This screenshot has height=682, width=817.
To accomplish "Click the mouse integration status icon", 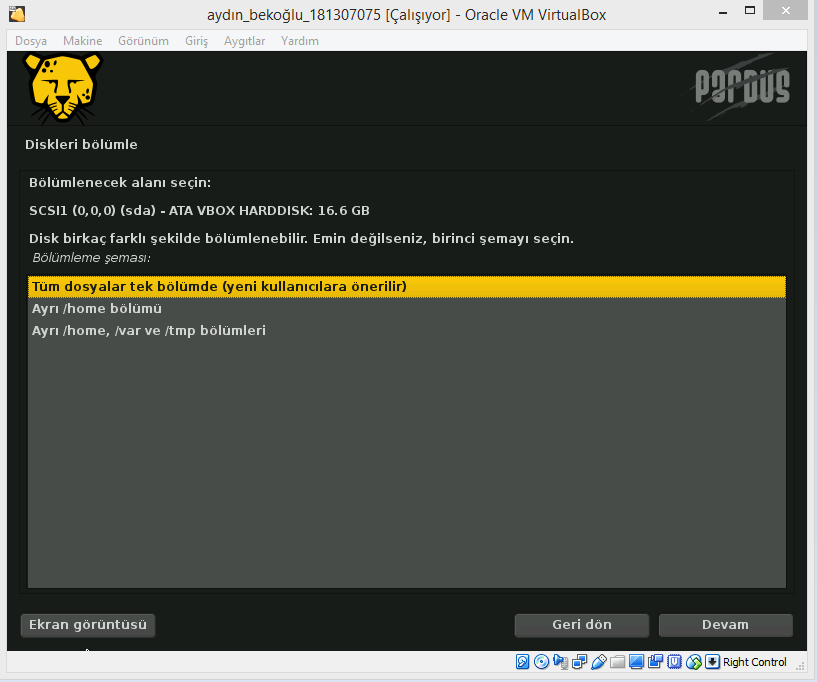I will (x=694, y=662).
